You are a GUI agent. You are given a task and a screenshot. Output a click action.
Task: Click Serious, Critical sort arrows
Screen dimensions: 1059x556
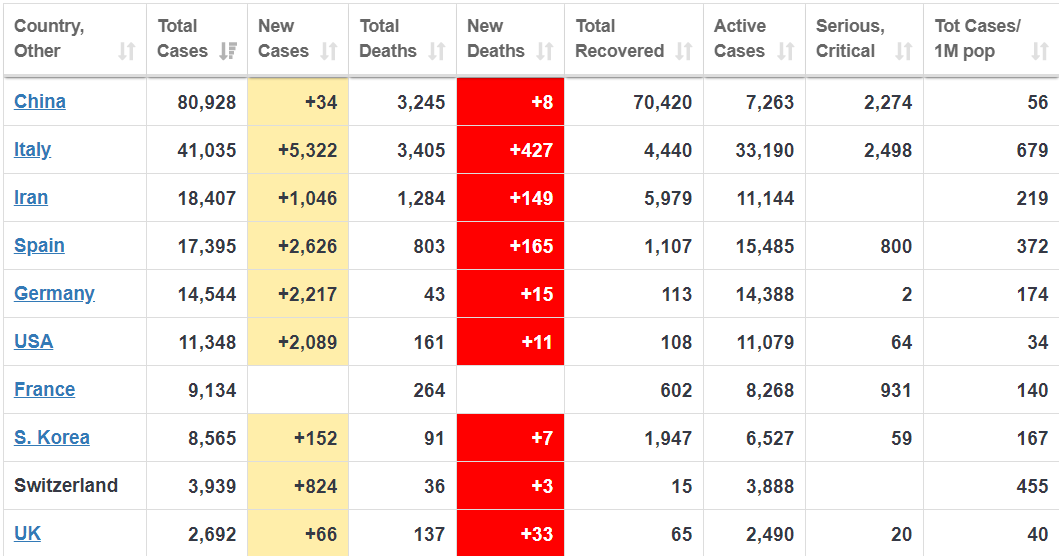[x=904, y=51]
